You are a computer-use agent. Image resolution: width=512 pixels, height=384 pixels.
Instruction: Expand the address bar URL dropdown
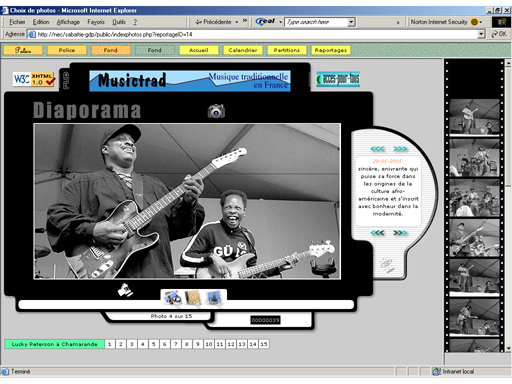[x=481, y=34]
